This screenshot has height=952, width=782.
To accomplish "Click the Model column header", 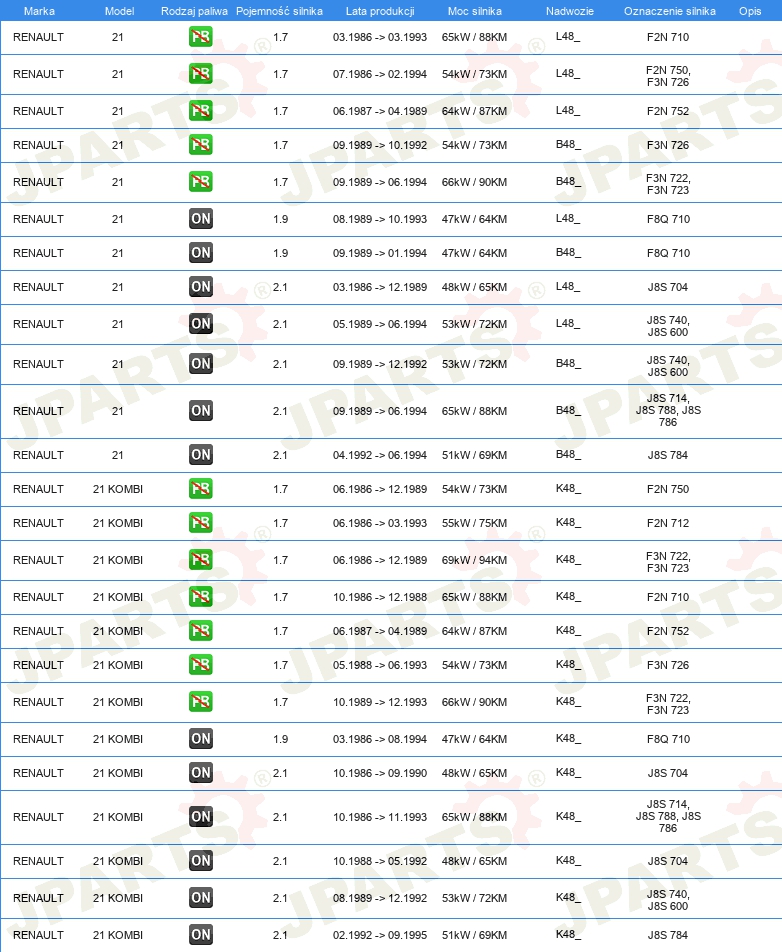I will point(119,11).
